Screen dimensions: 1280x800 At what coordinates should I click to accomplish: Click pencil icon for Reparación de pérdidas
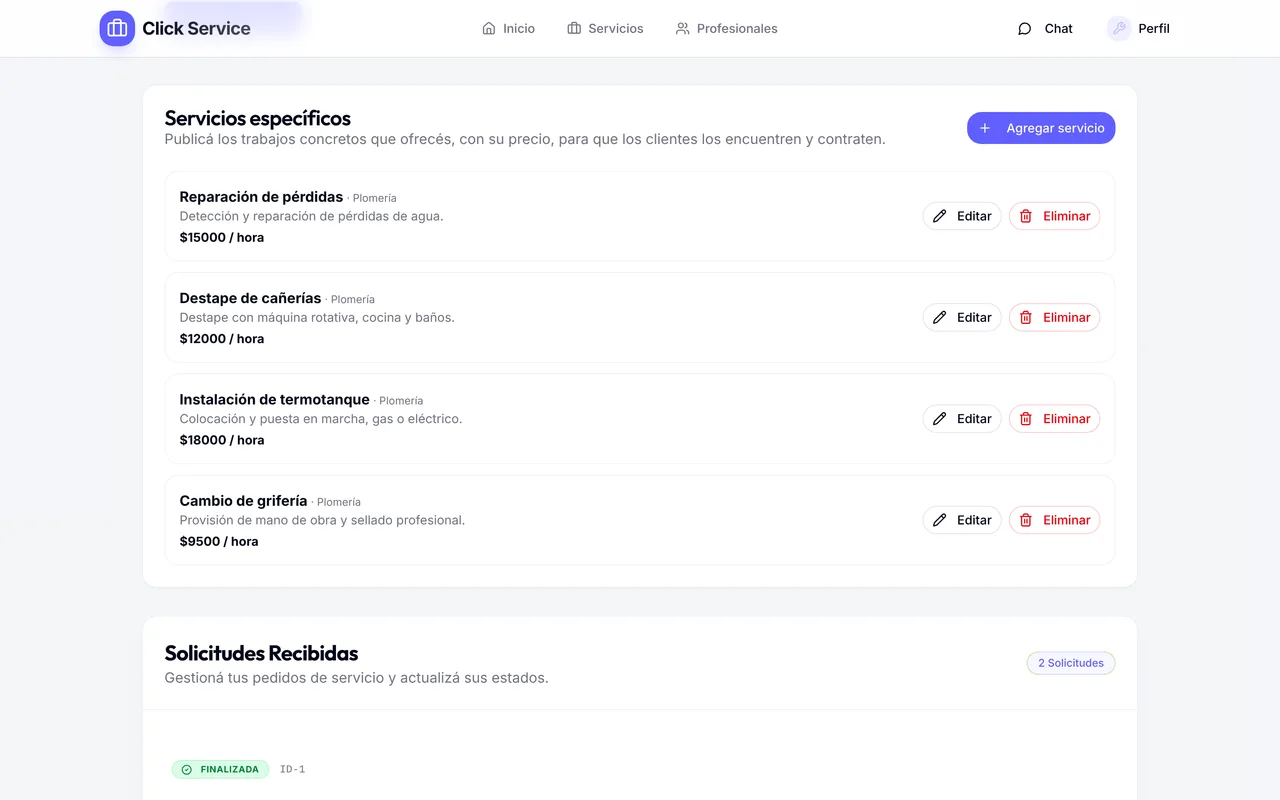click(x=940, y=216)
